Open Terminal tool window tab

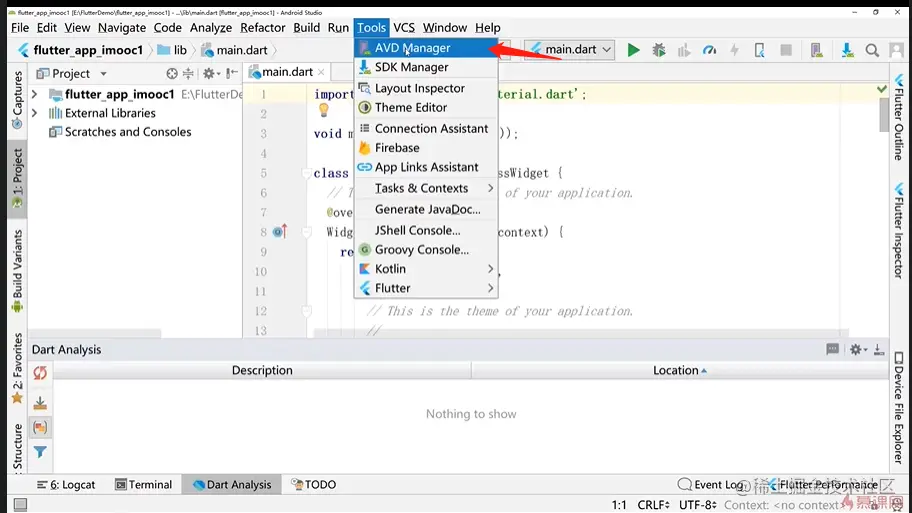coord(143,484)
